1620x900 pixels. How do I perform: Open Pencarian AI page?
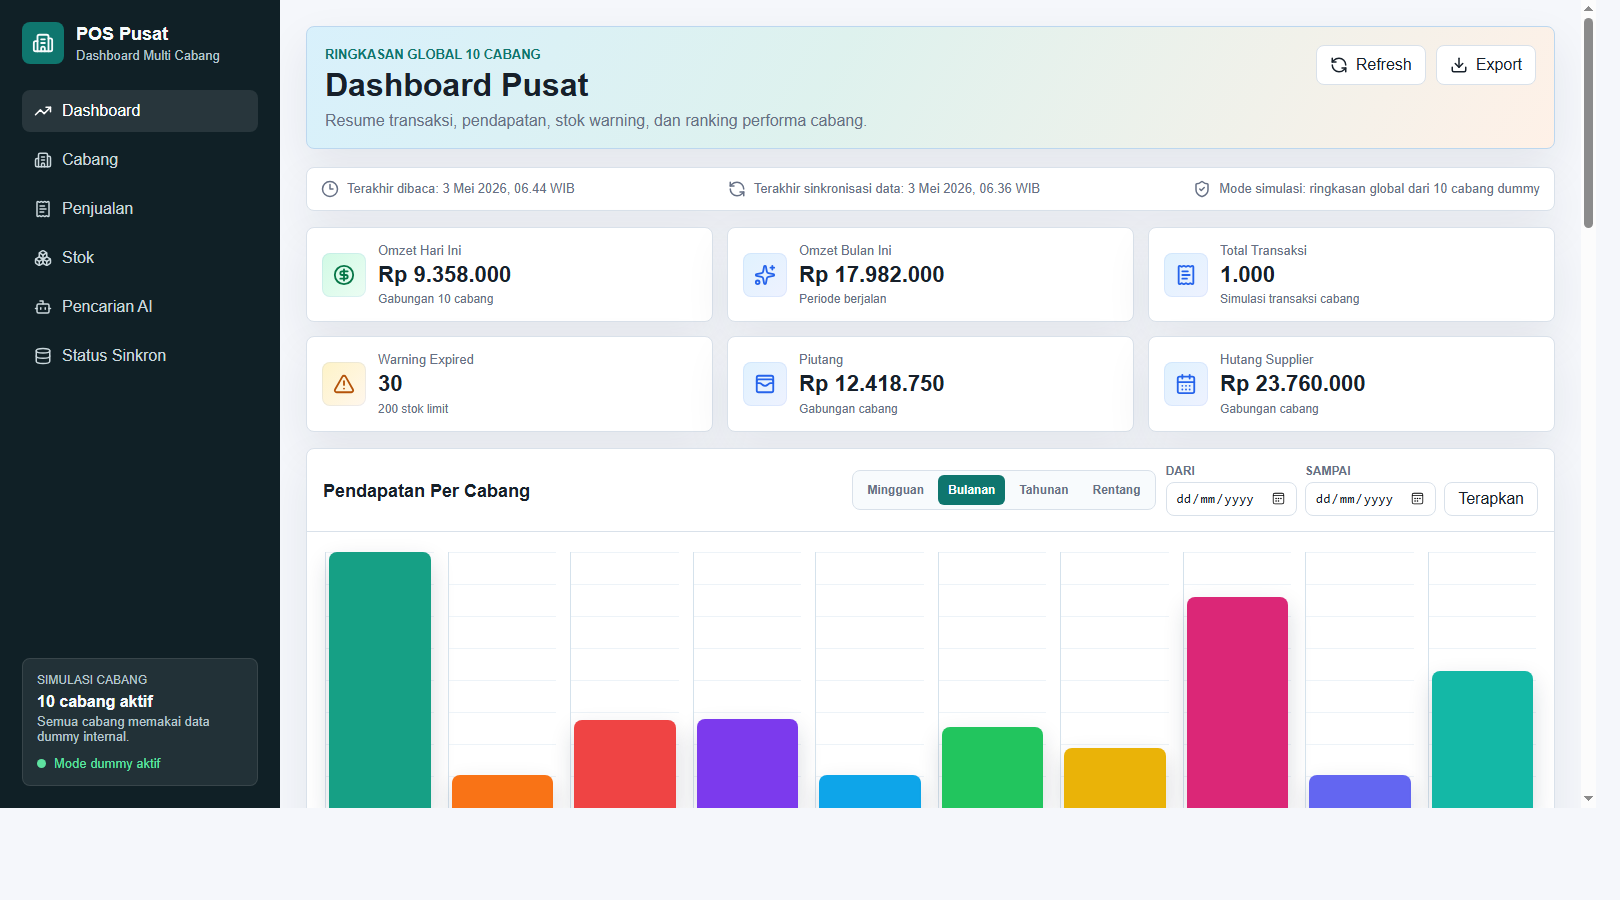coord(140,307)
